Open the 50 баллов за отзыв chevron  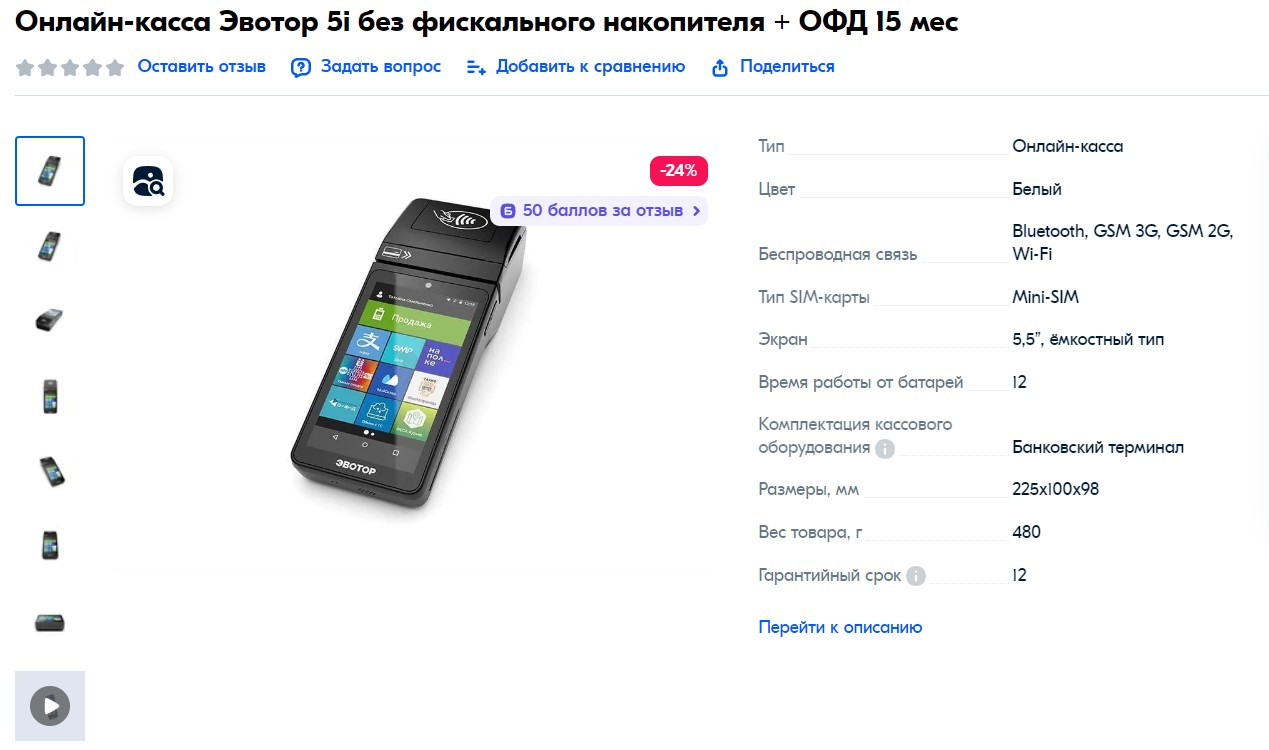tap(697, 211)
